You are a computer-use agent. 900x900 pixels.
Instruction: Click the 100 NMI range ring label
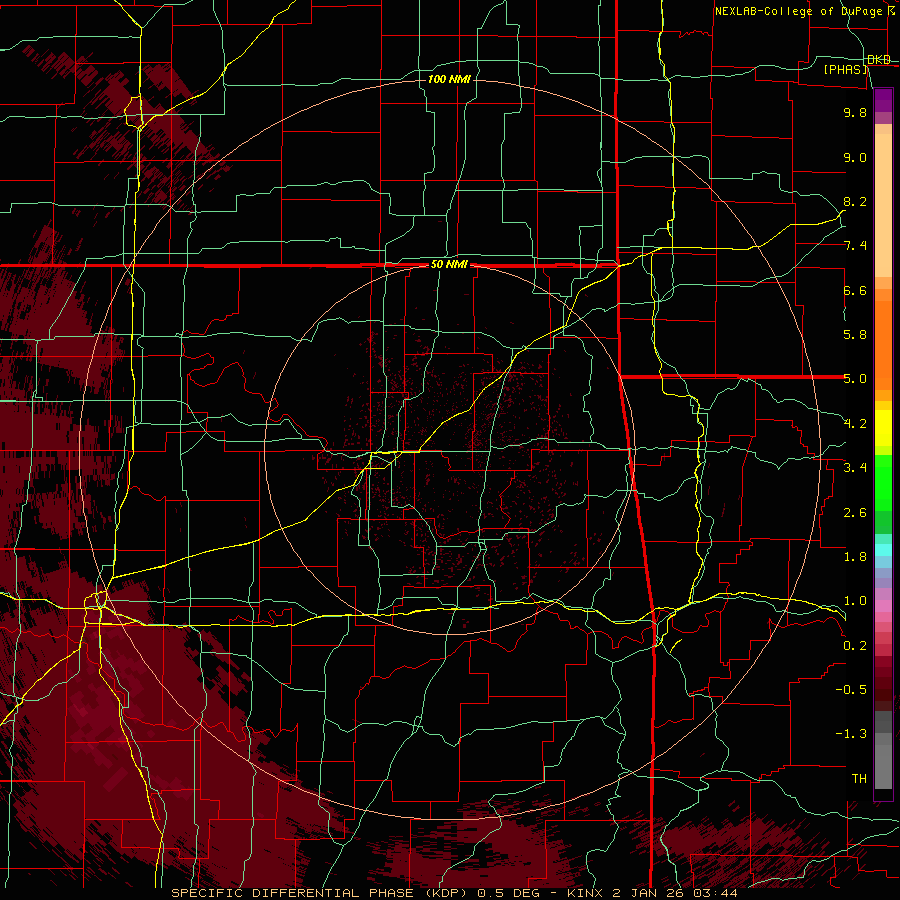(x=449, y=79)
